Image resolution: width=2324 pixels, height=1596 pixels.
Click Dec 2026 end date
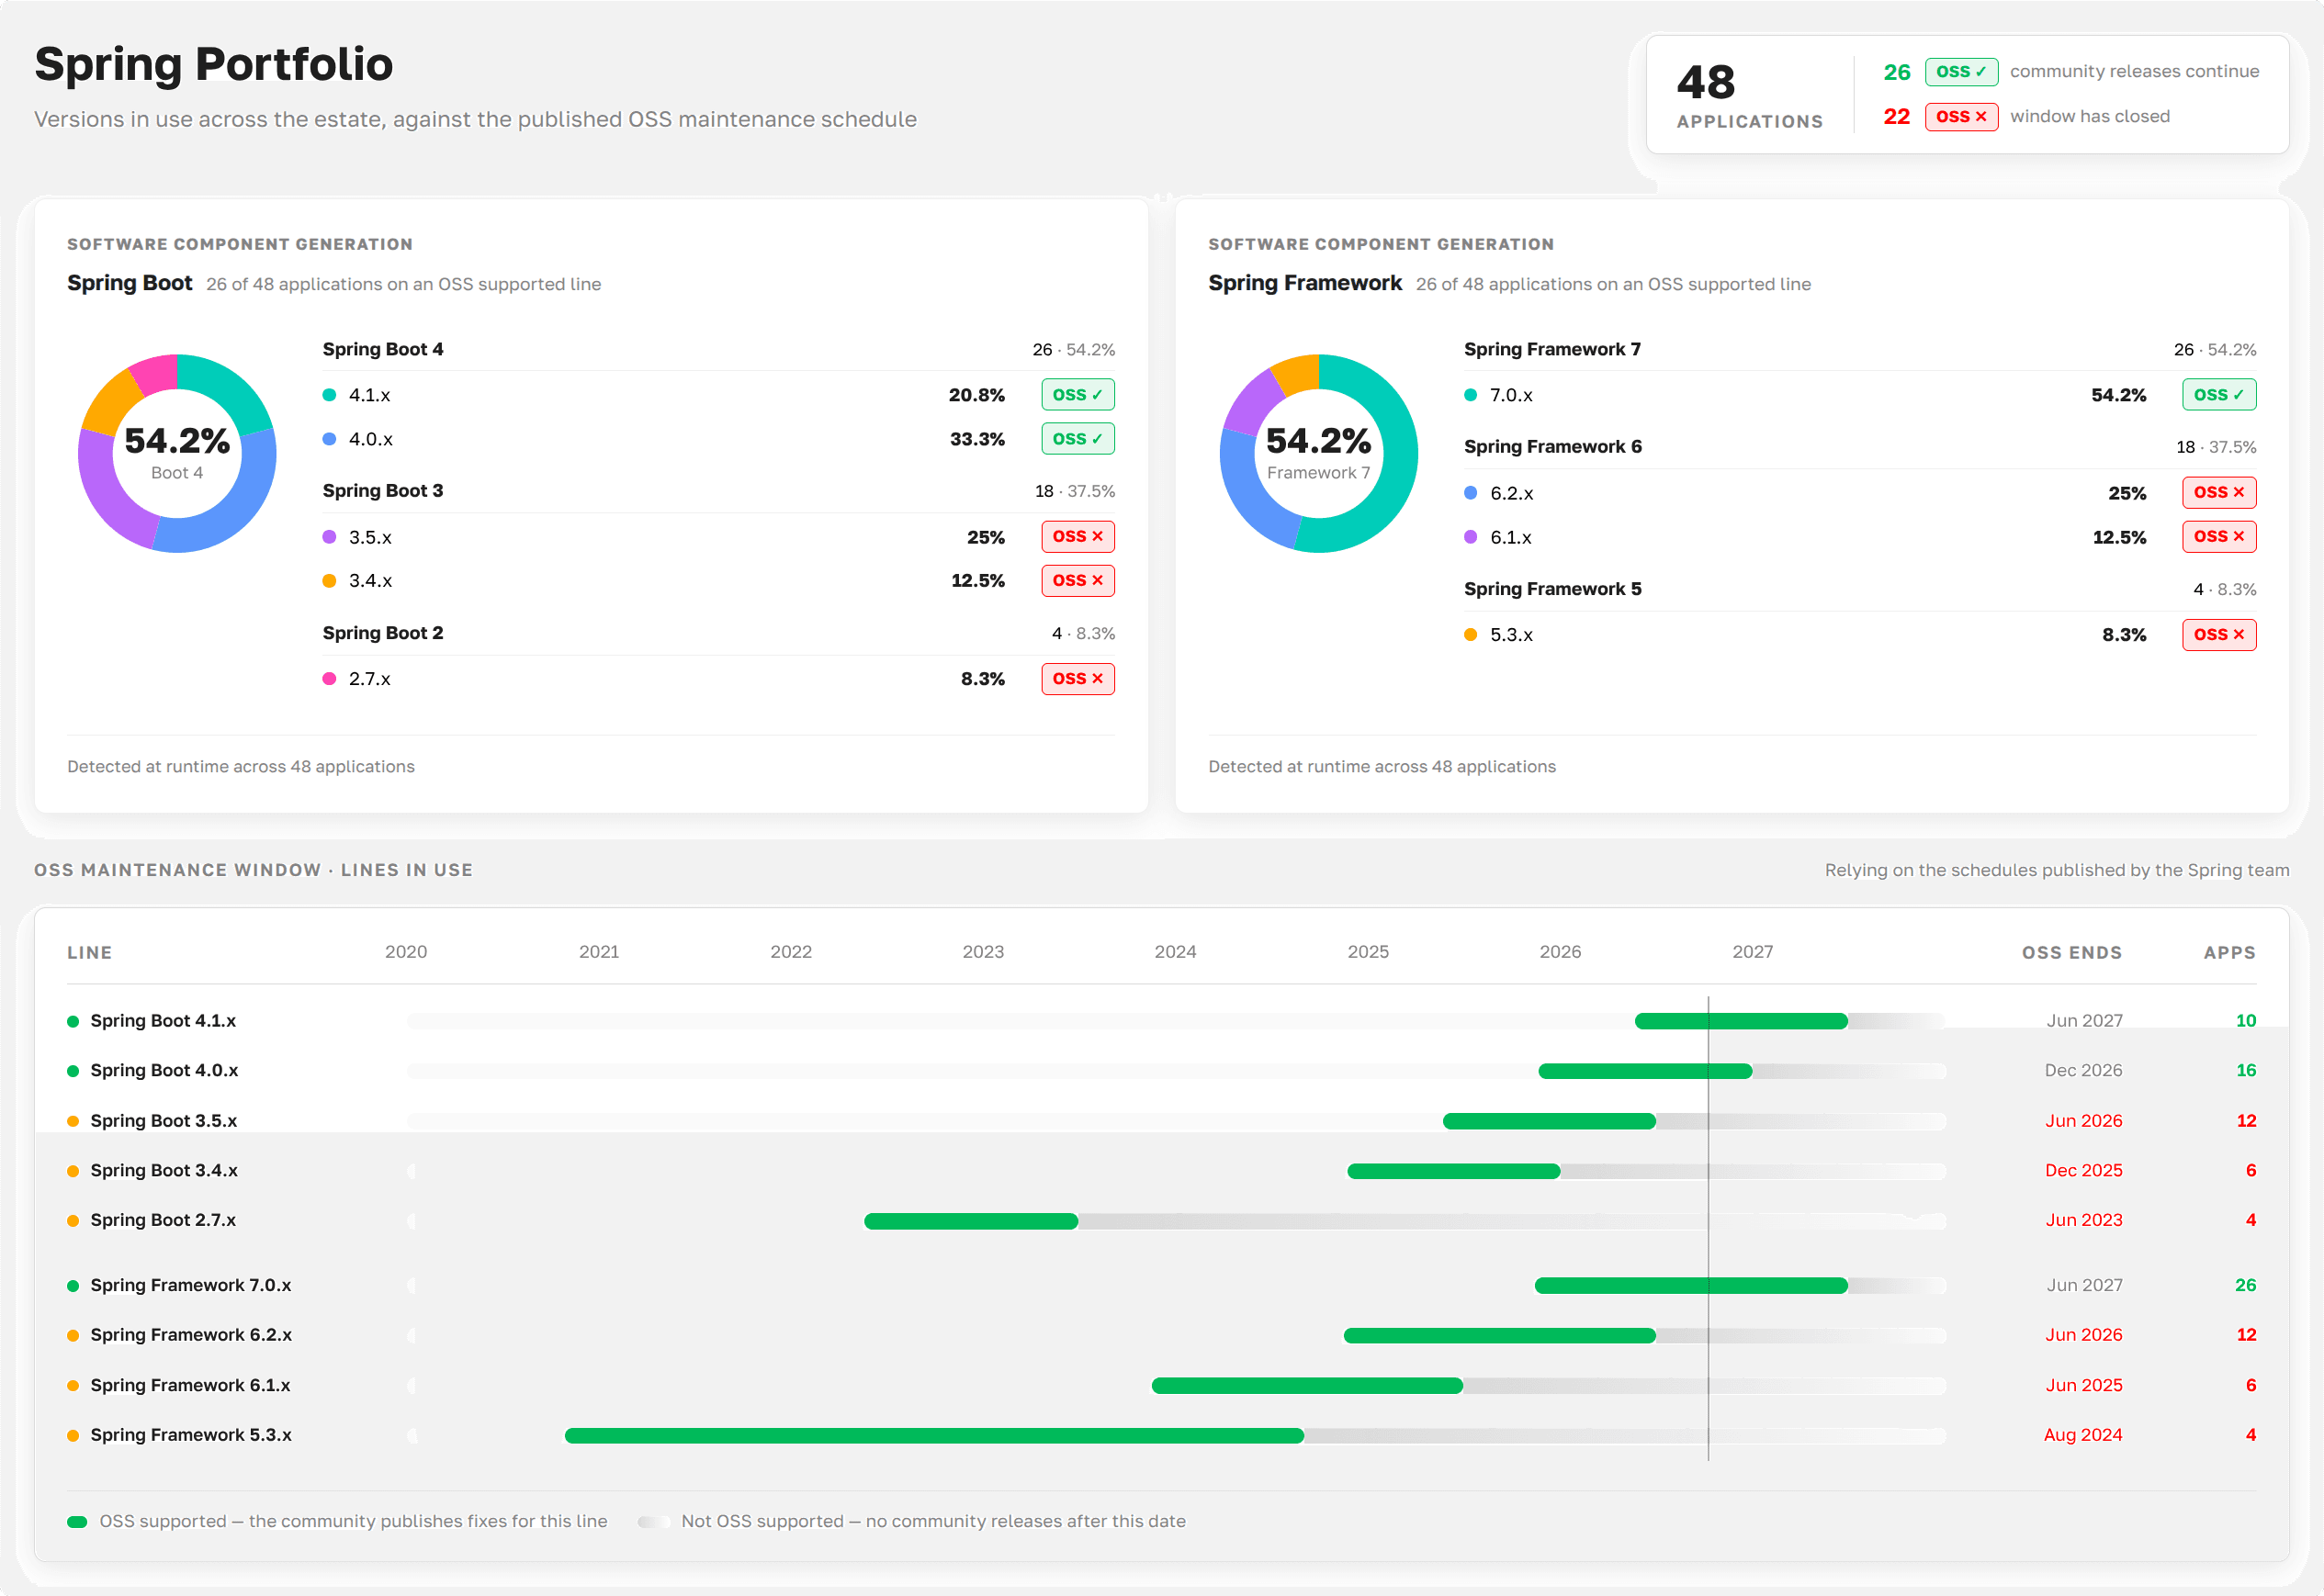pos(2083,1070)
